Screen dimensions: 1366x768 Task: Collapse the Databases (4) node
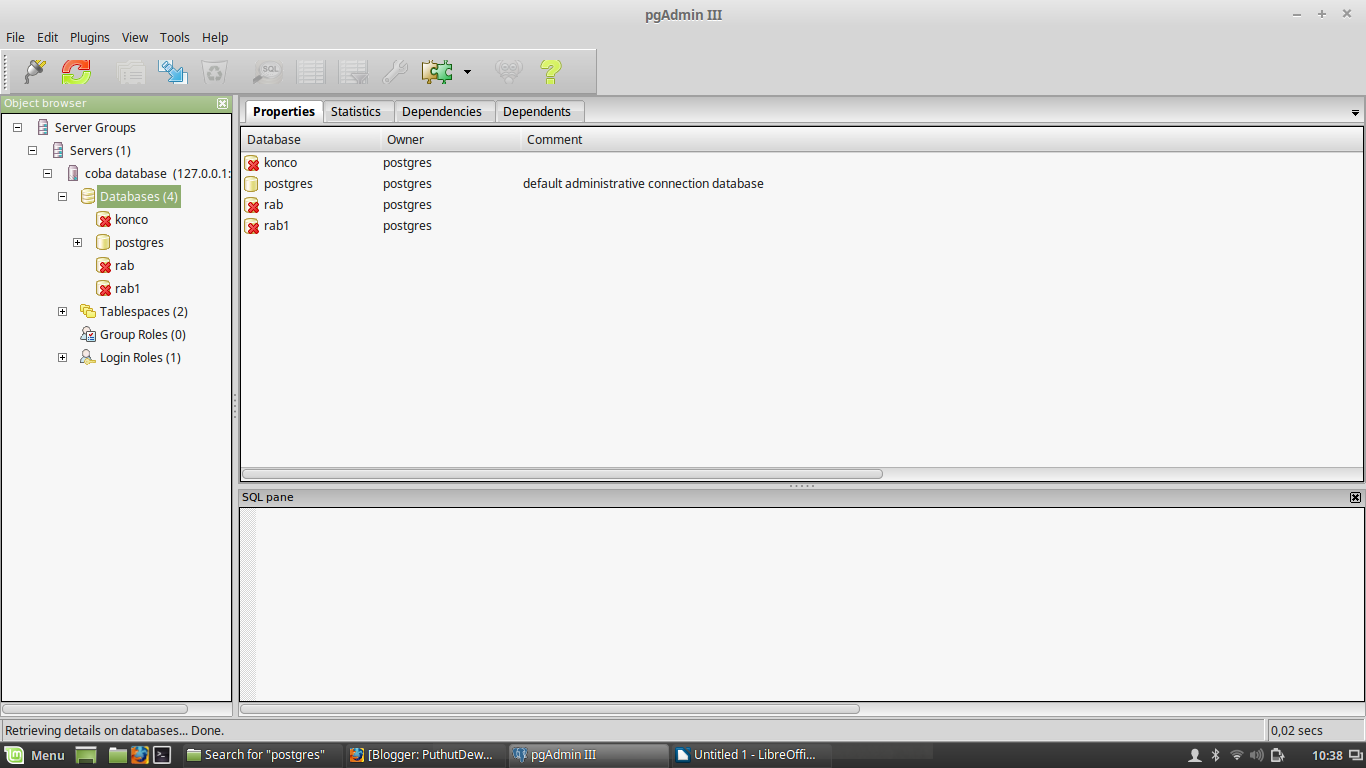tap(62, 197)
